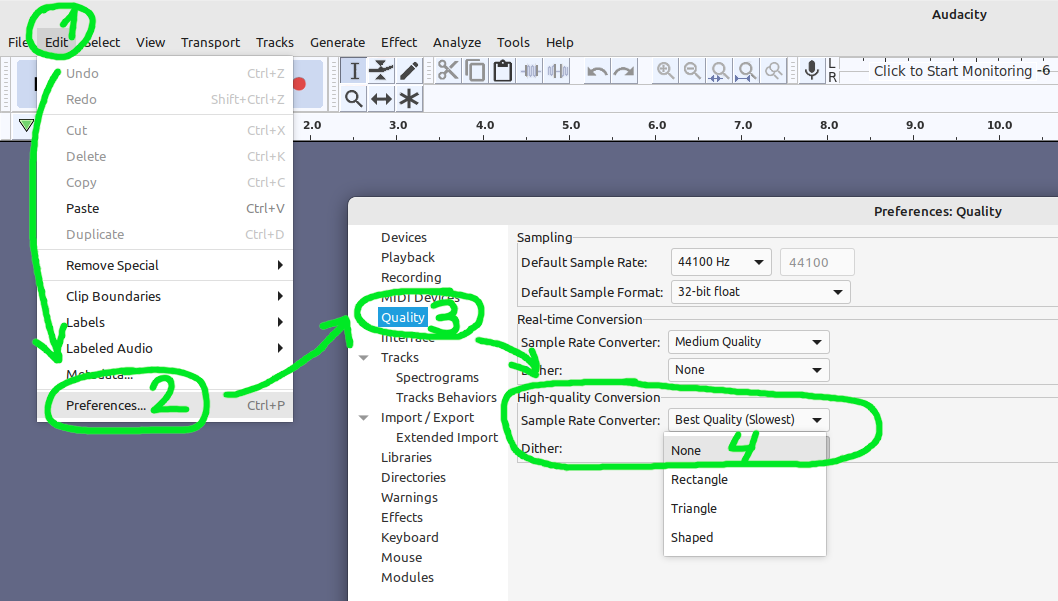Image resolution: width=1058 pixels, height=601 pixels.
Task: Open the View menu
Action: click(x=150, y=42)
